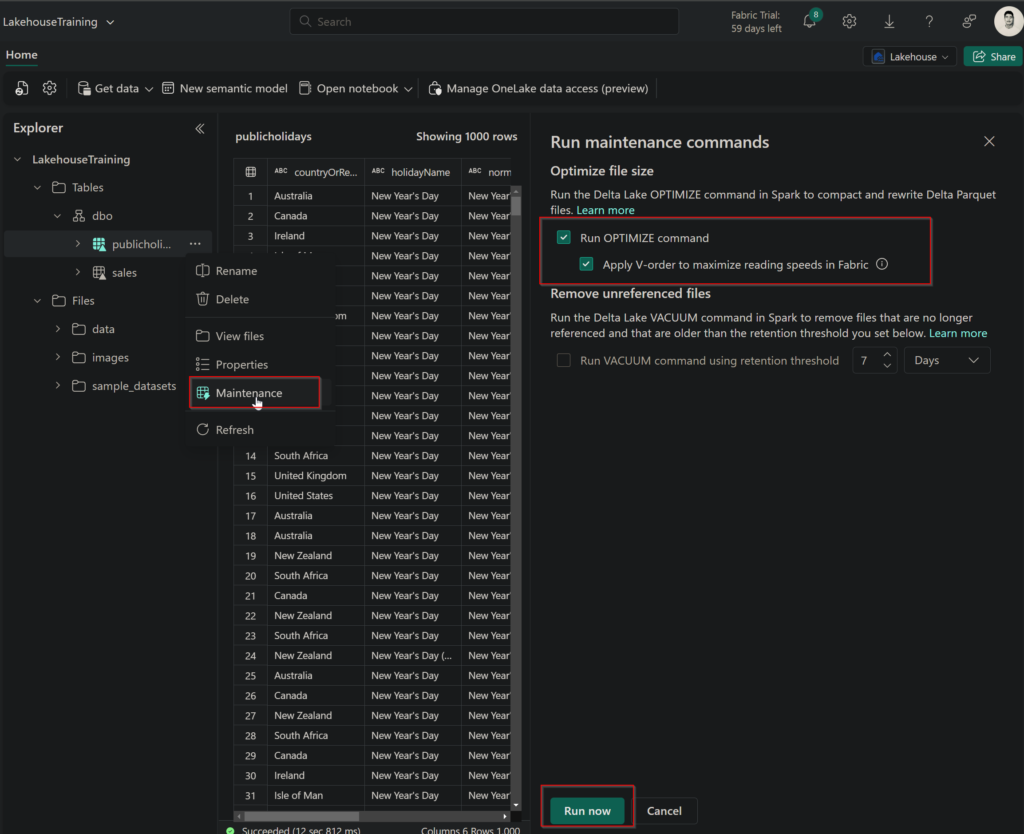1024x834 pixels.
Task: Expand the data folder
Action: point(57,329)
